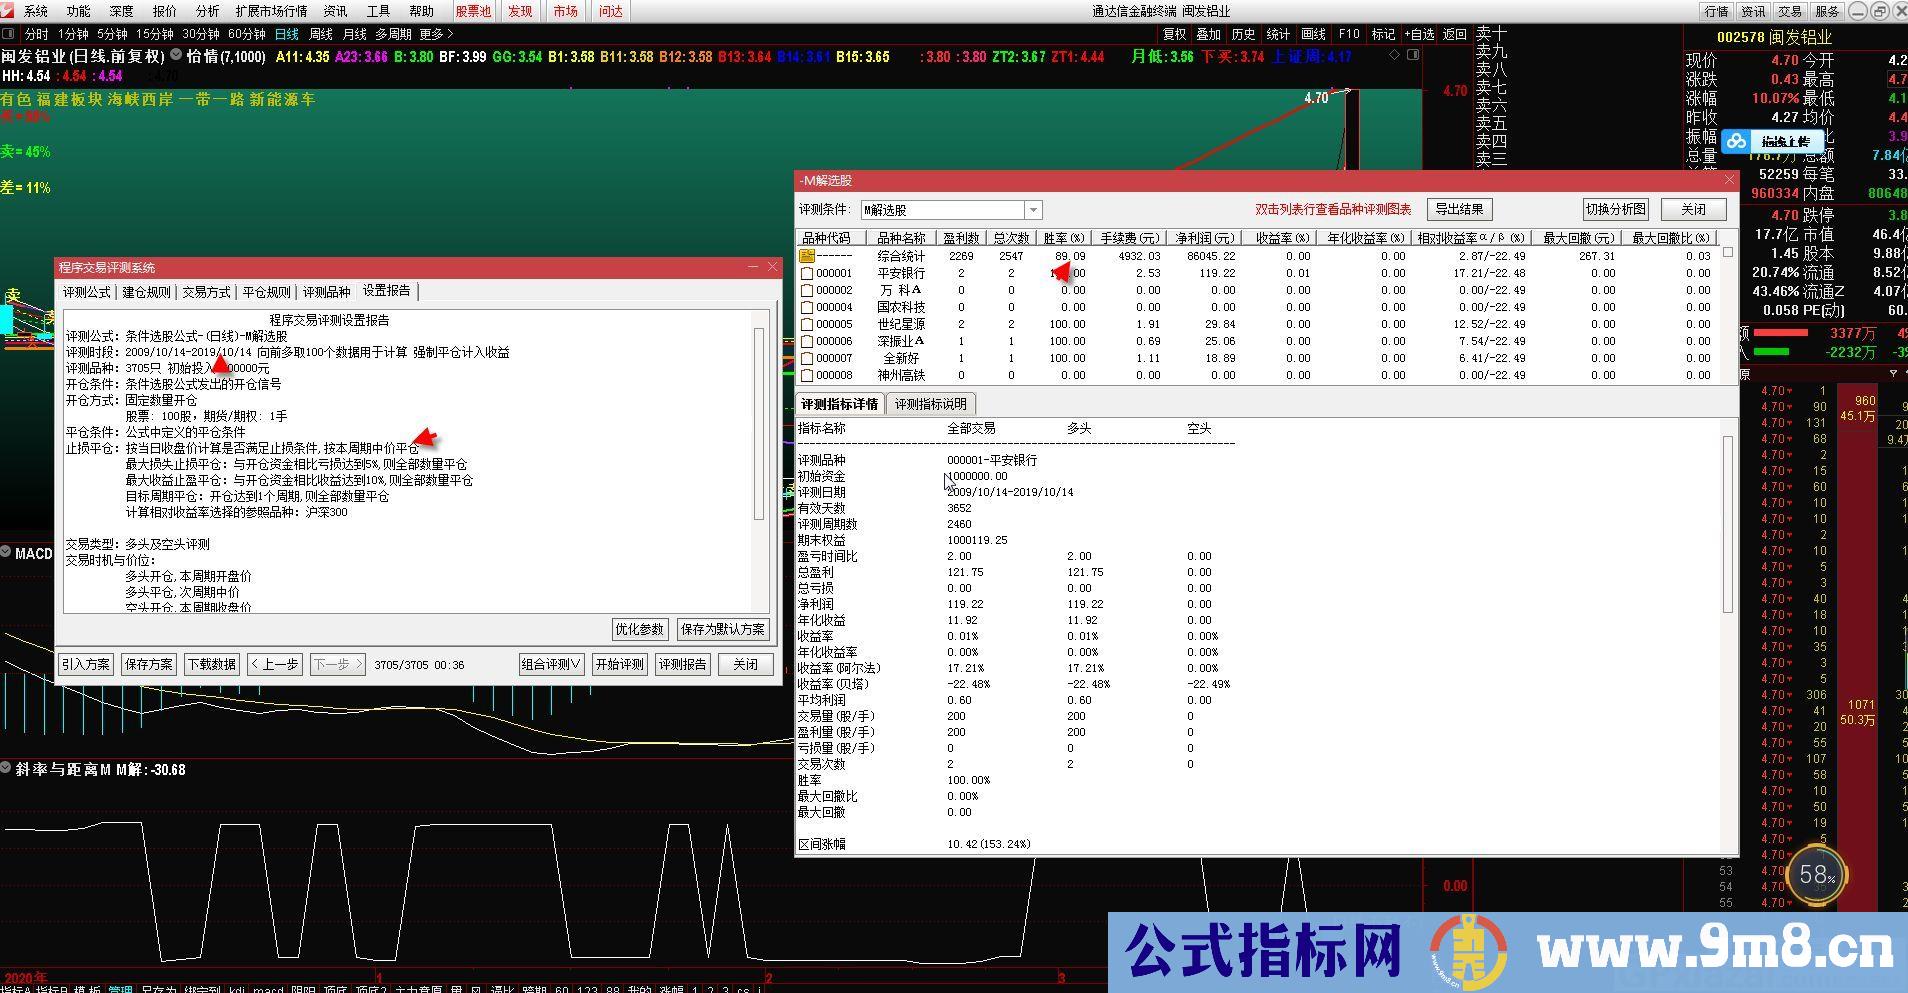1908x993 pixels.
Task: Open the settings circle icon next to 闽发铝业 title
Action: (x=176, y=56)
